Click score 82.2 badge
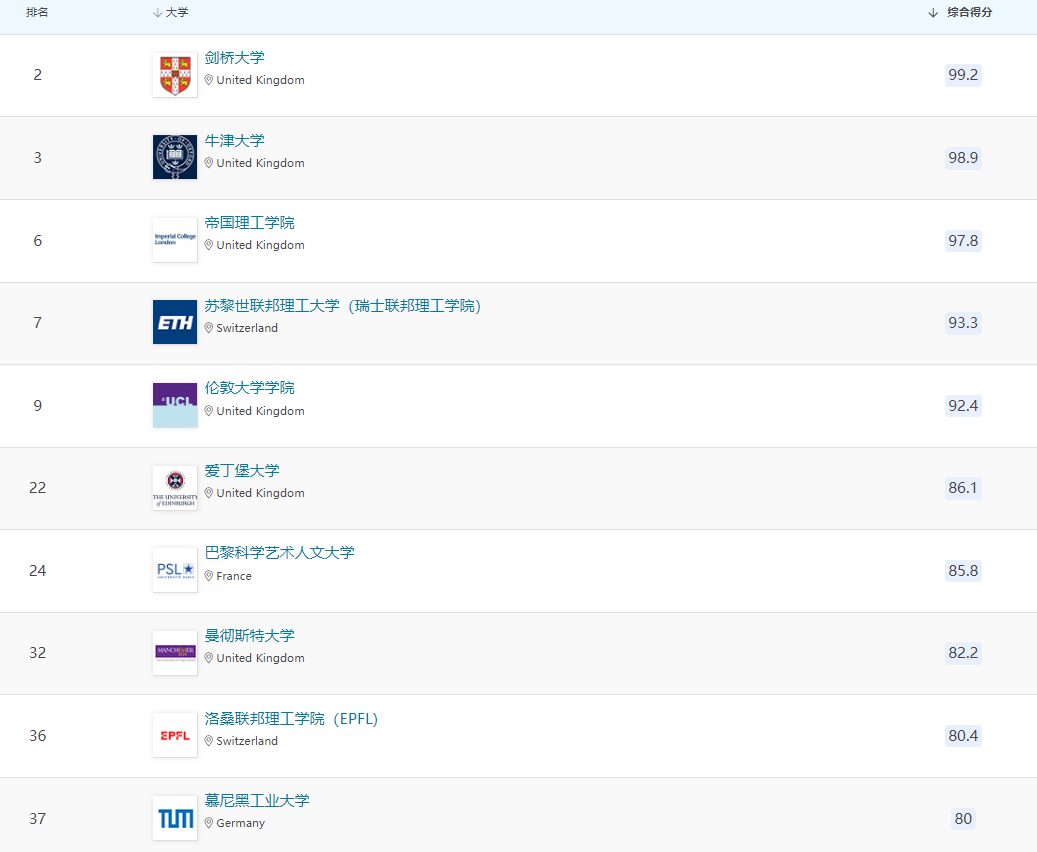1037x852 pixels. (963, 653)
